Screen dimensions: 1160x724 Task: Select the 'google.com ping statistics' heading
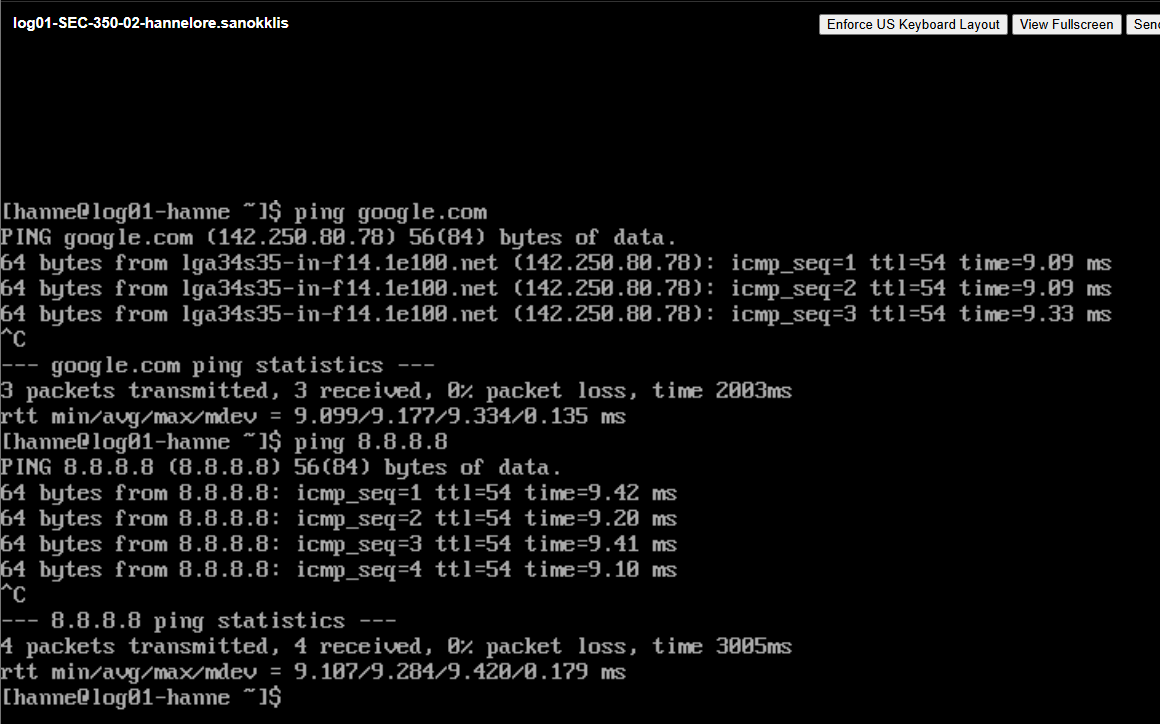217,365
